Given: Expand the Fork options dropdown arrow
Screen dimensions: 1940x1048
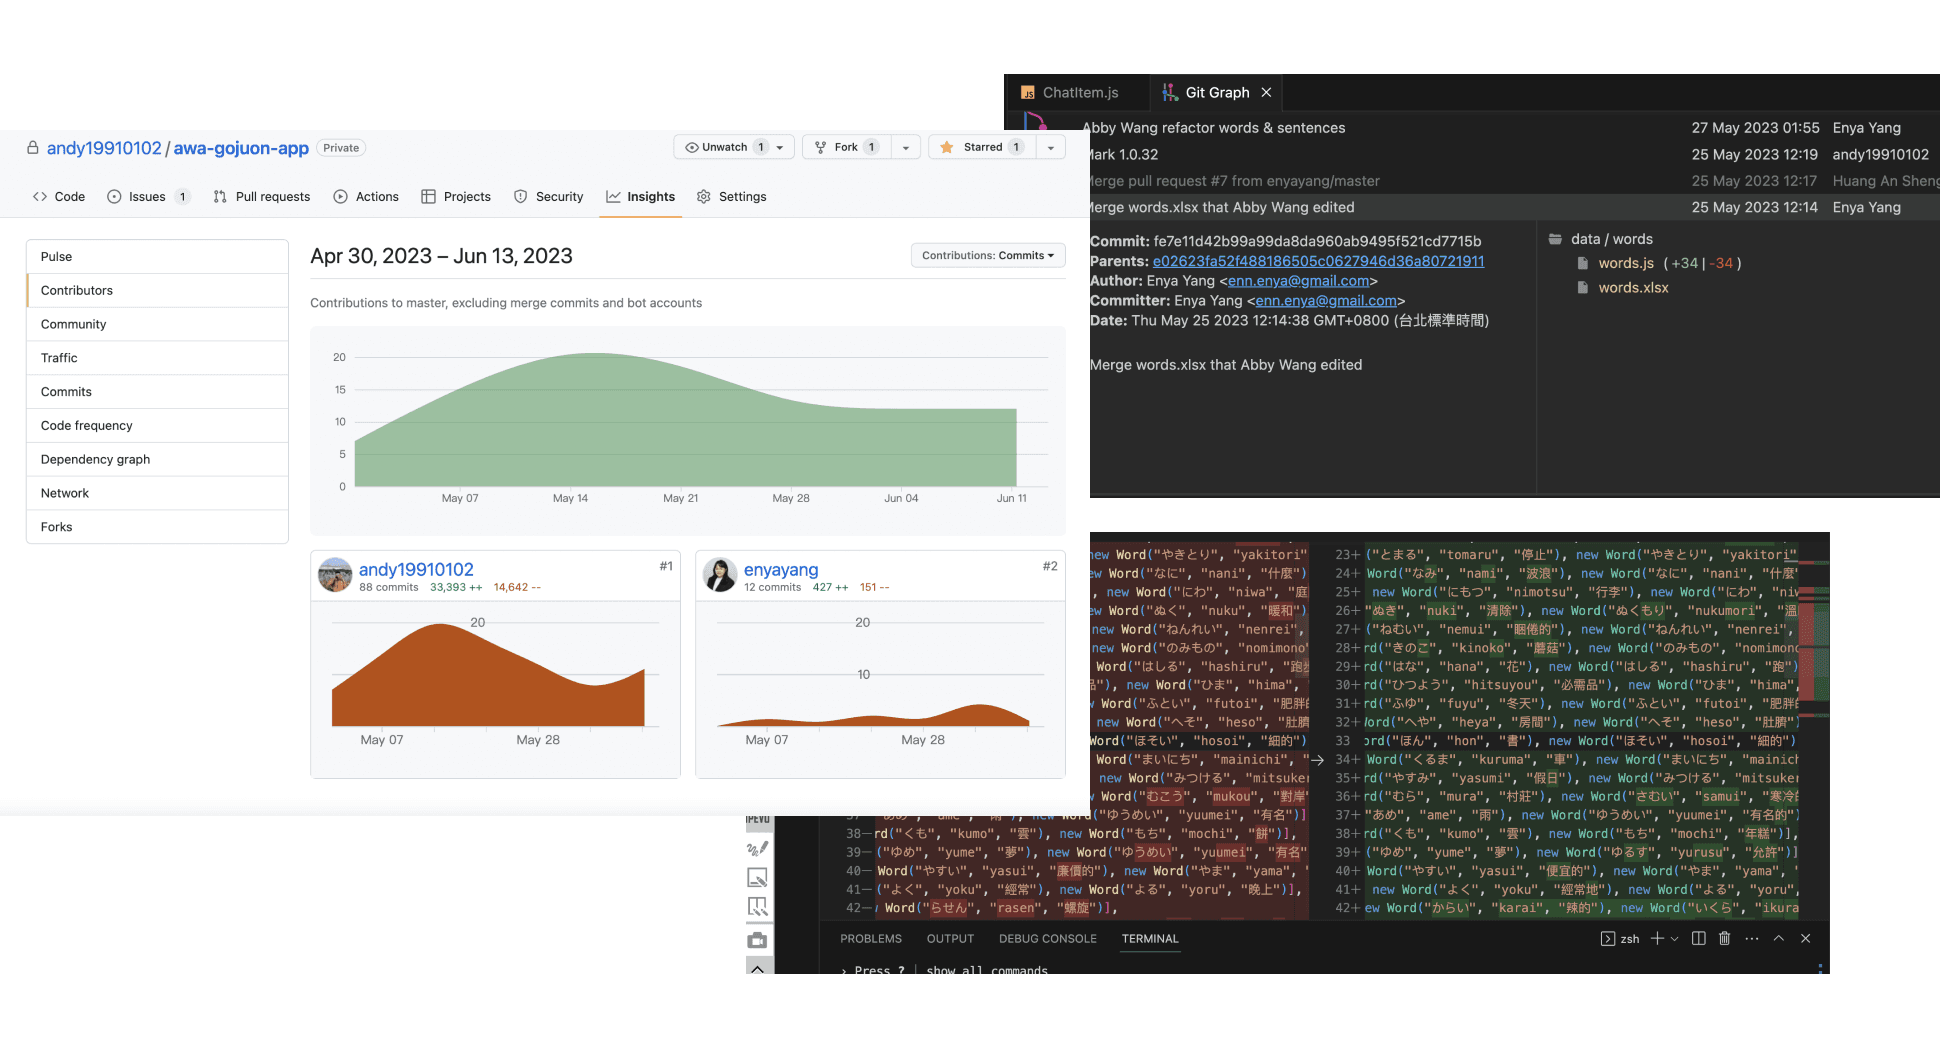Looking at the screenshot, I should pyautogui.click(x=906, y=147).
